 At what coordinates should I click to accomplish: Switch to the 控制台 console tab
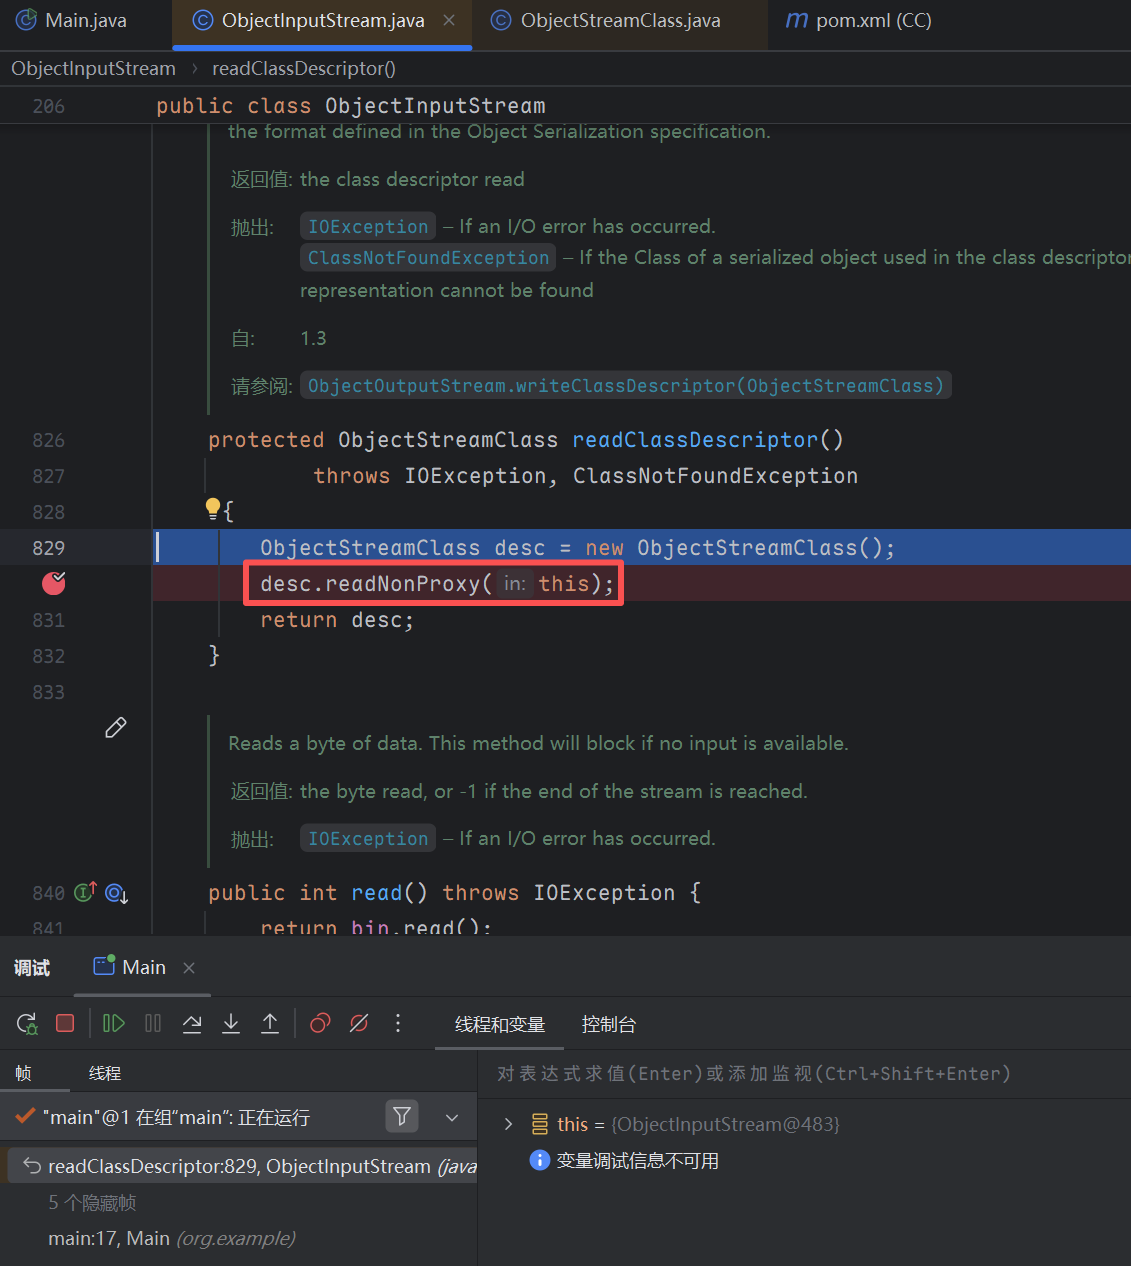pyautogui.click(x=608, y=1024)
